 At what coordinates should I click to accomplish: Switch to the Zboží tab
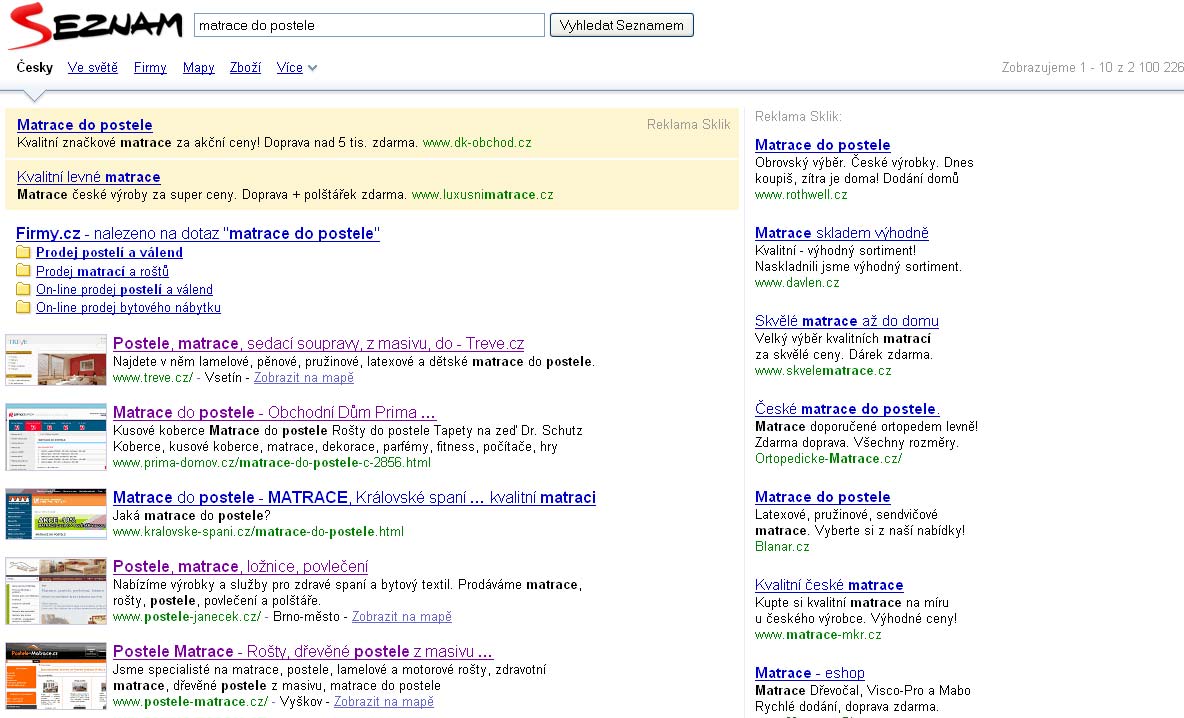[x=245, y=67]
